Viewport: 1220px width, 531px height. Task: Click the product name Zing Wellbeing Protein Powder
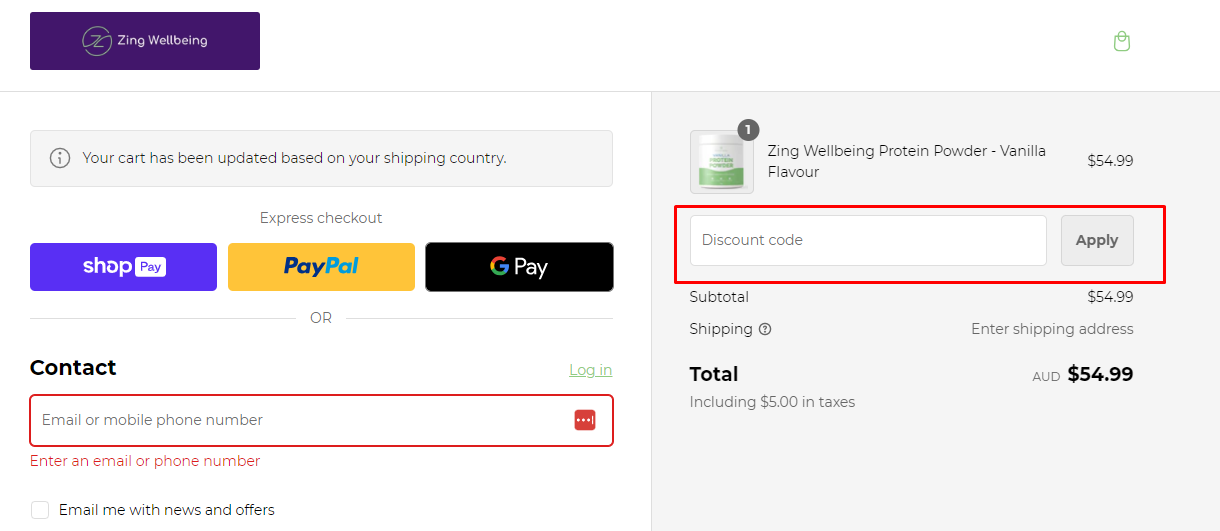(x=906, y=161)
